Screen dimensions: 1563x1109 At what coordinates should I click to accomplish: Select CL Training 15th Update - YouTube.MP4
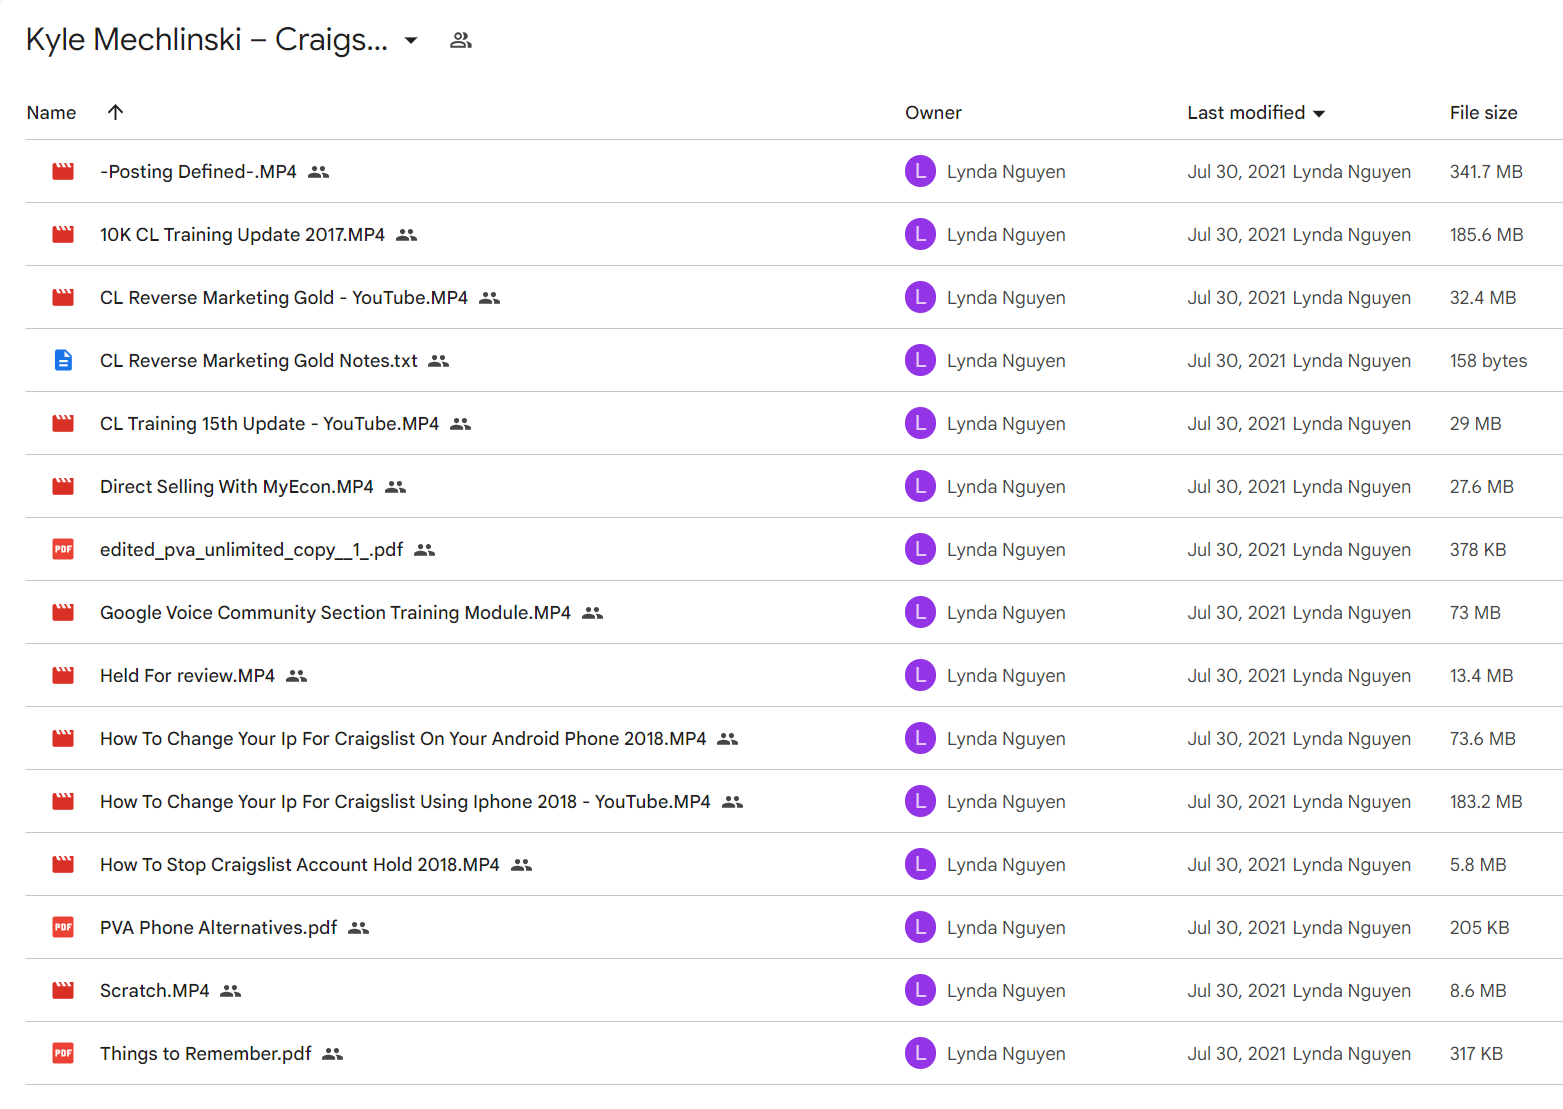(x=269, y=424)
